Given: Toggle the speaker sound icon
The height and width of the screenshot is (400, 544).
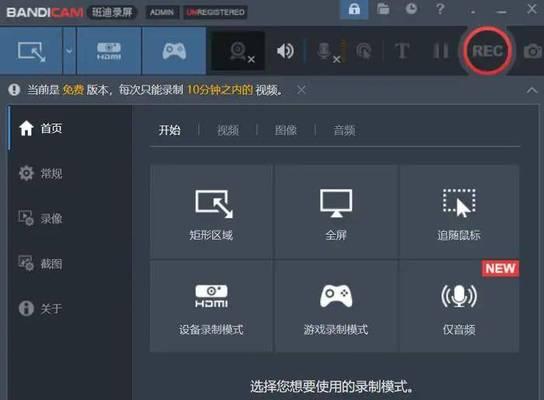Looking at the screenshot, I should point(285,51).
